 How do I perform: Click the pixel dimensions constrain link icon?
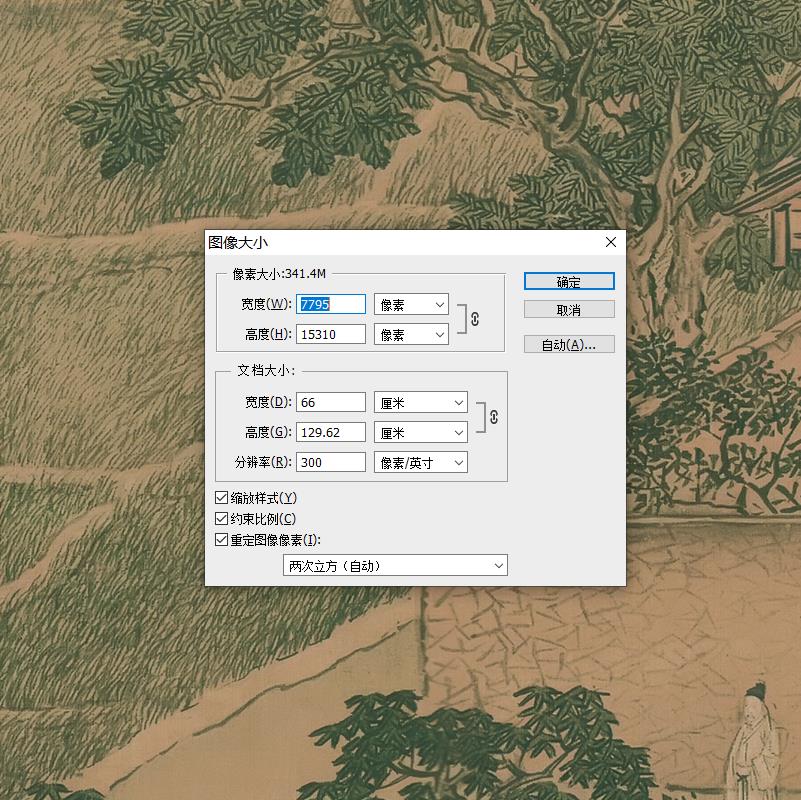475,319
